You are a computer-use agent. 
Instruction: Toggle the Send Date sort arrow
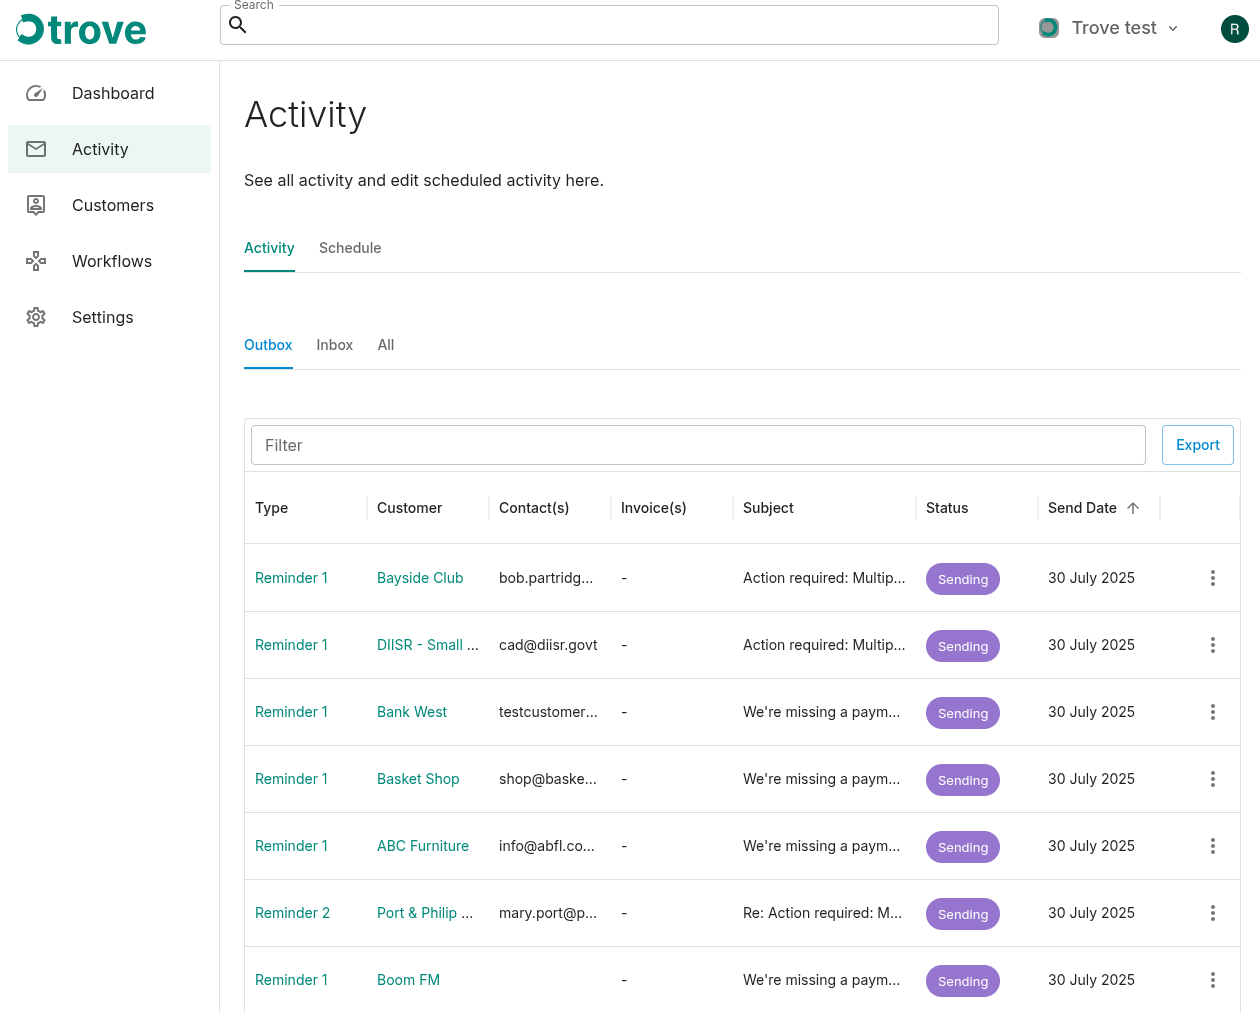[1133, 508]
